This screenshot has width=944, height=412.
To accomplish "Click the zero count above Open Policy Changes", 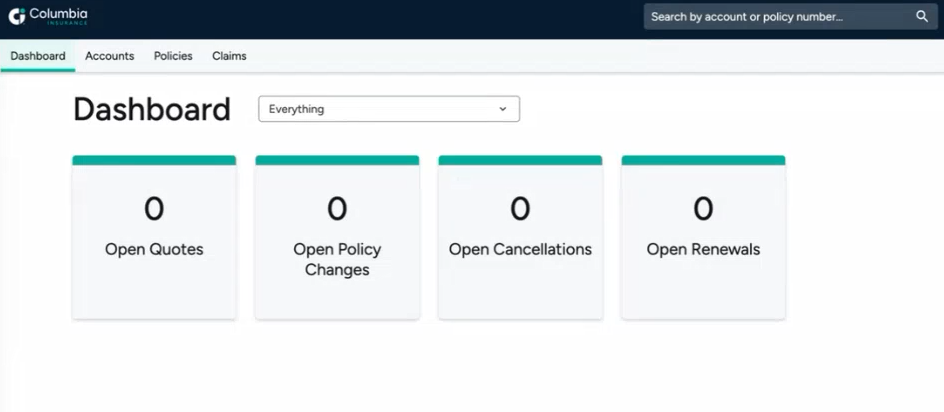I will [337, 209].
